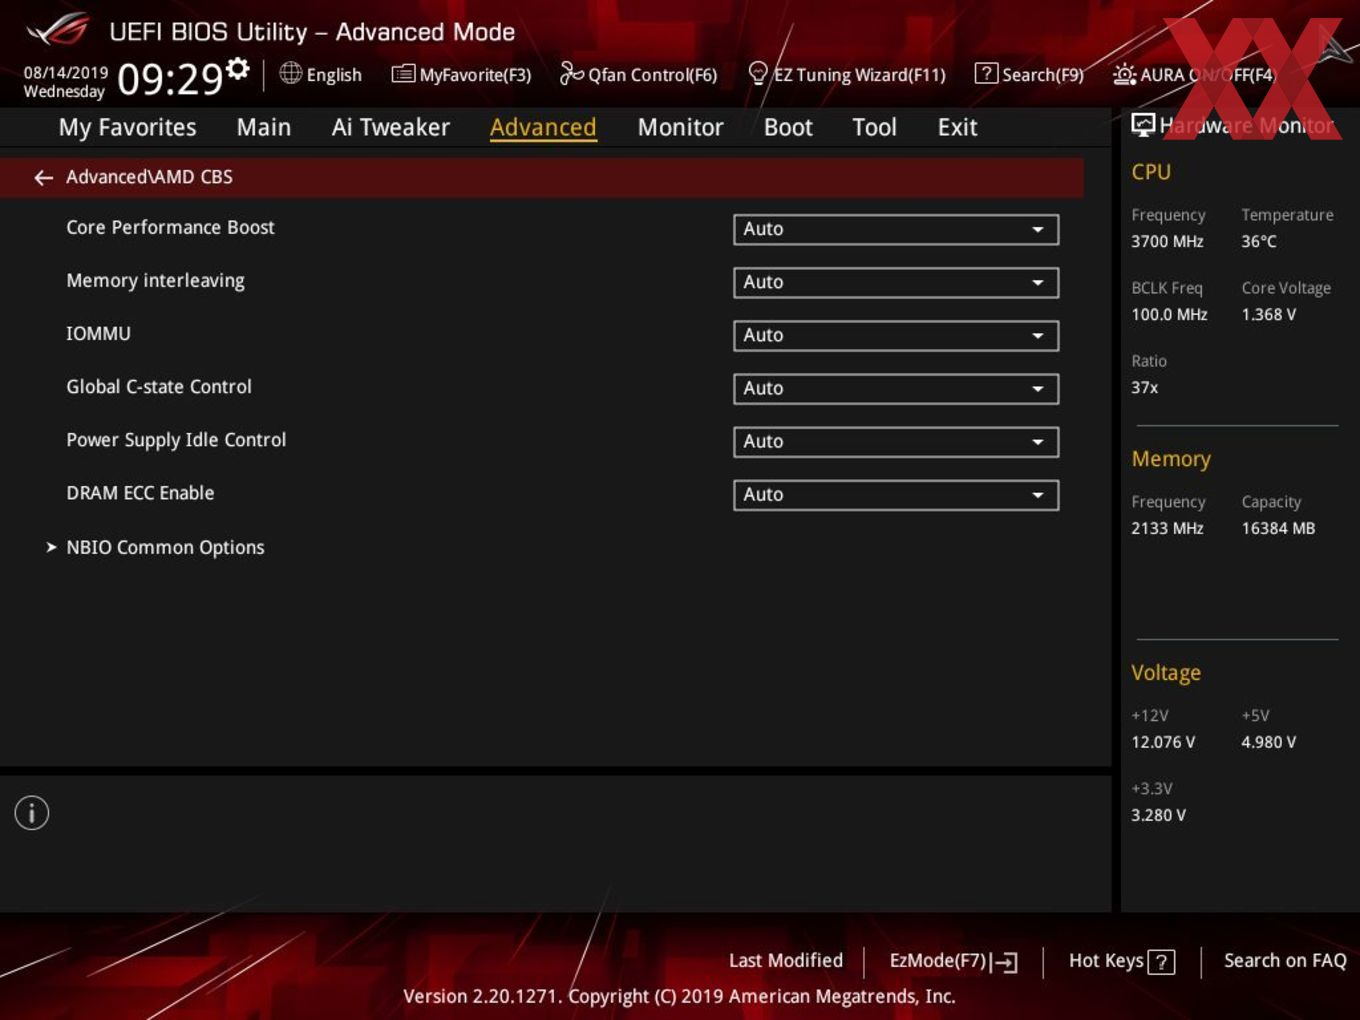Select IOMMU label
This screenshot has height=1020, width=1360.
click(98, 334)
